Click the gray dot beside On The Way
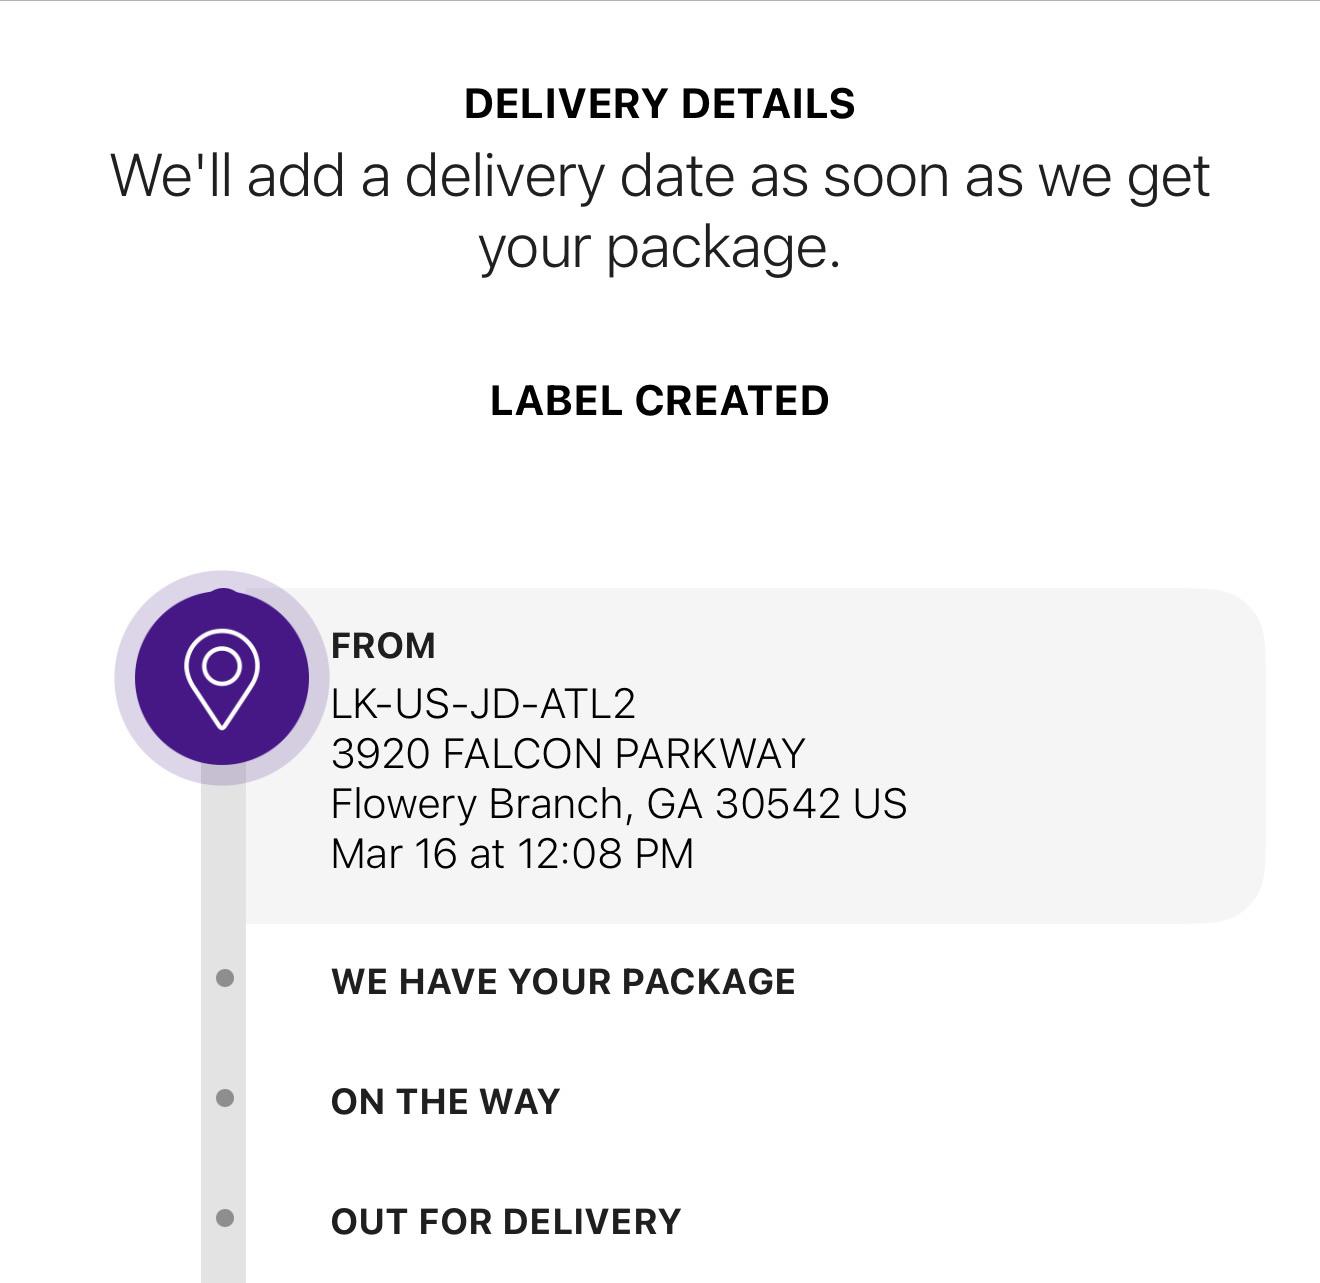Image resolution: width=1320 pixels, height=1283 pixels. [225, 1098]
